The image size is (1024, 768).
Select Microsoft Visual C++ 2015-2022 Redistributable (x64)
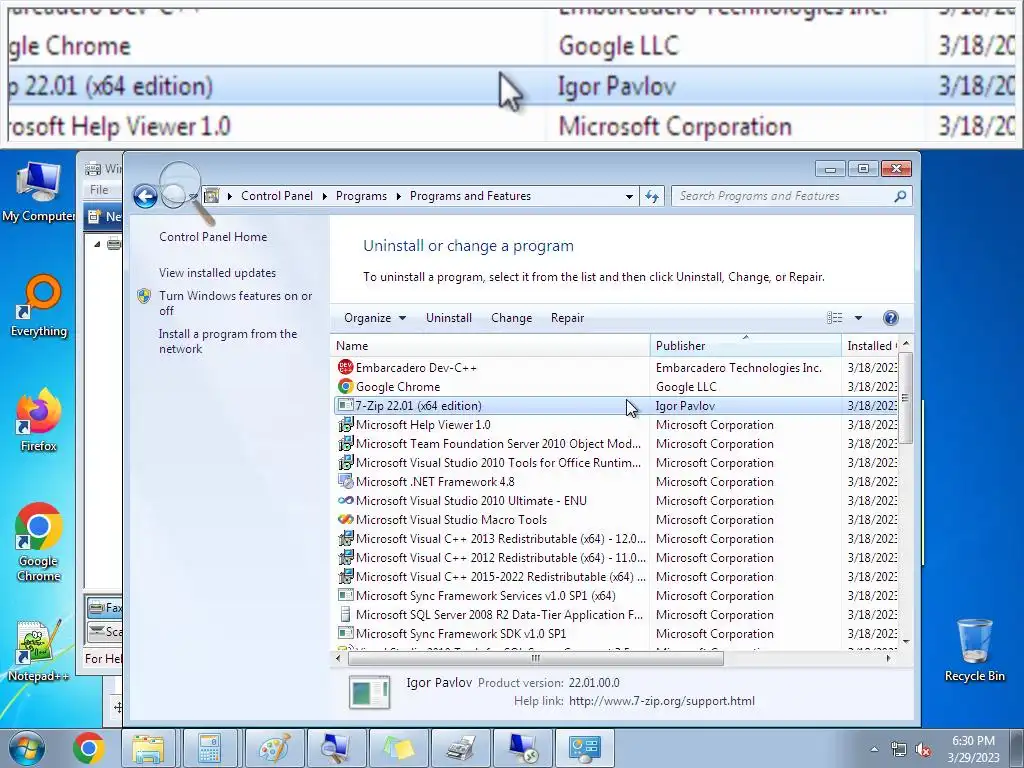[500, 577]
